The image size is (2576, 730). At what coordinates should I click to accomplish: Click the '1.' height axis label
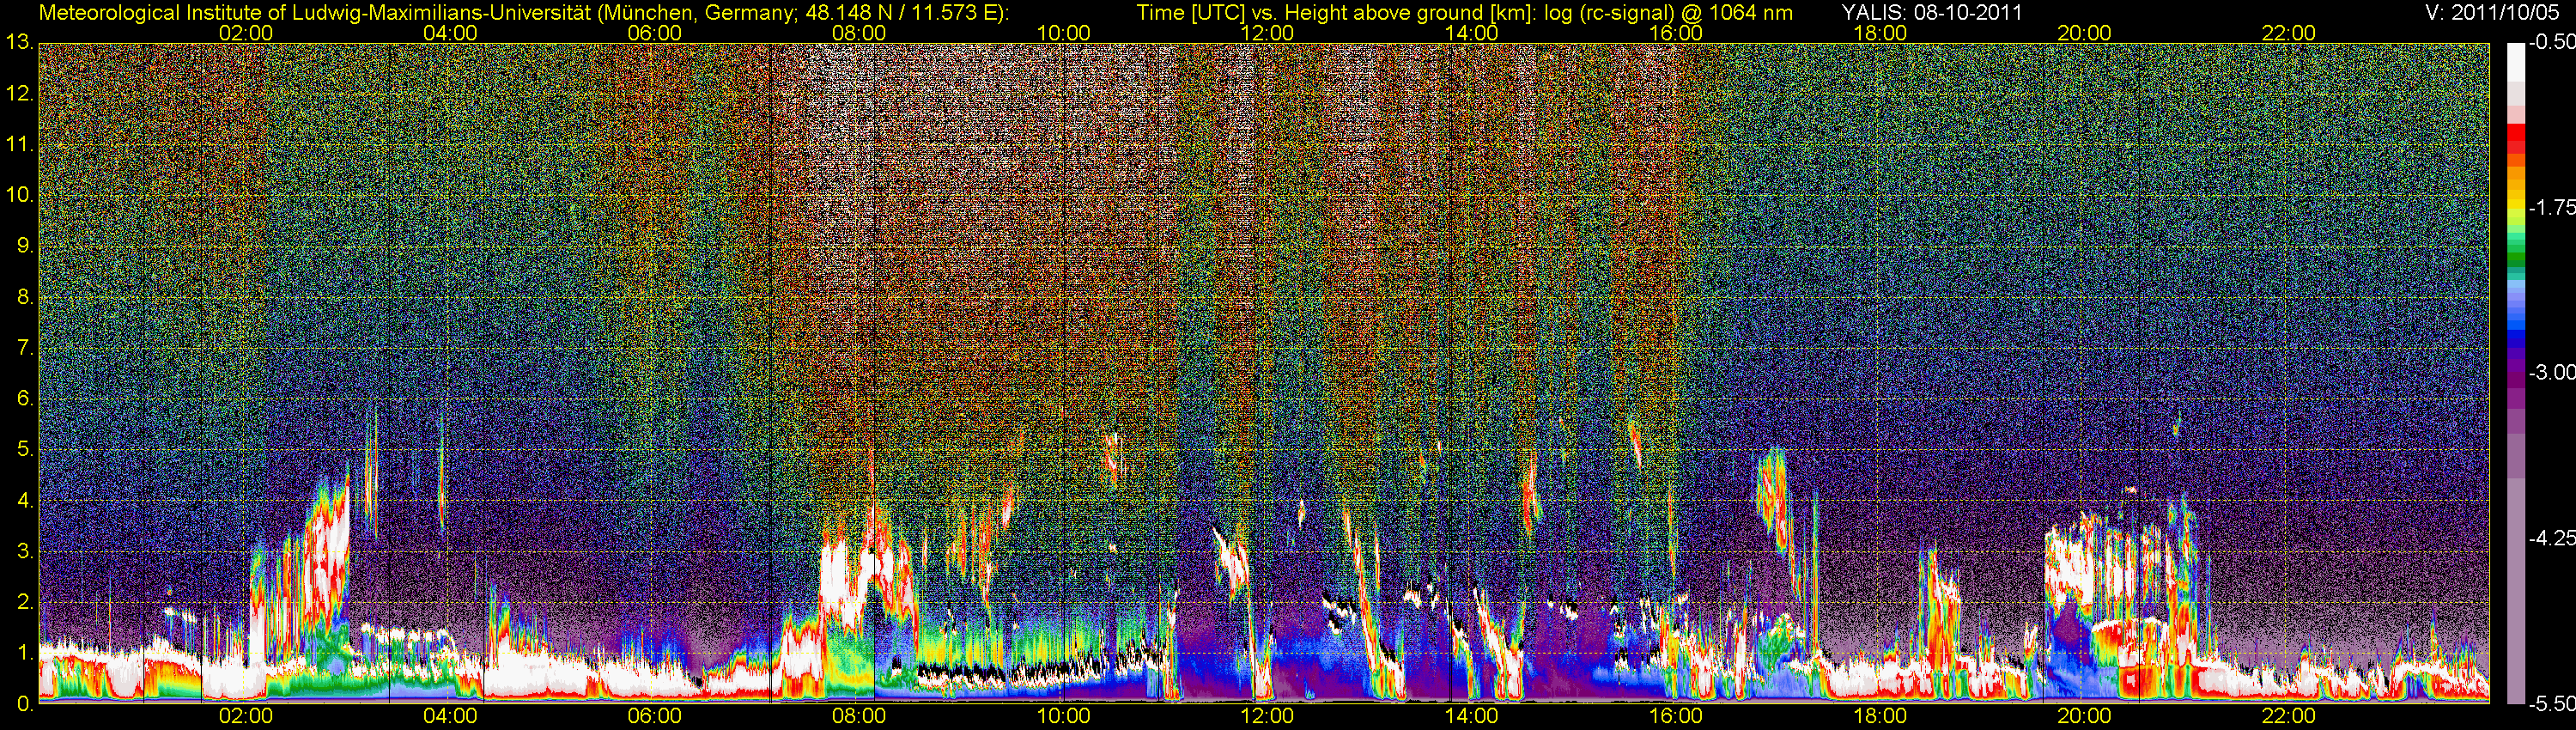tap(25, 653)
